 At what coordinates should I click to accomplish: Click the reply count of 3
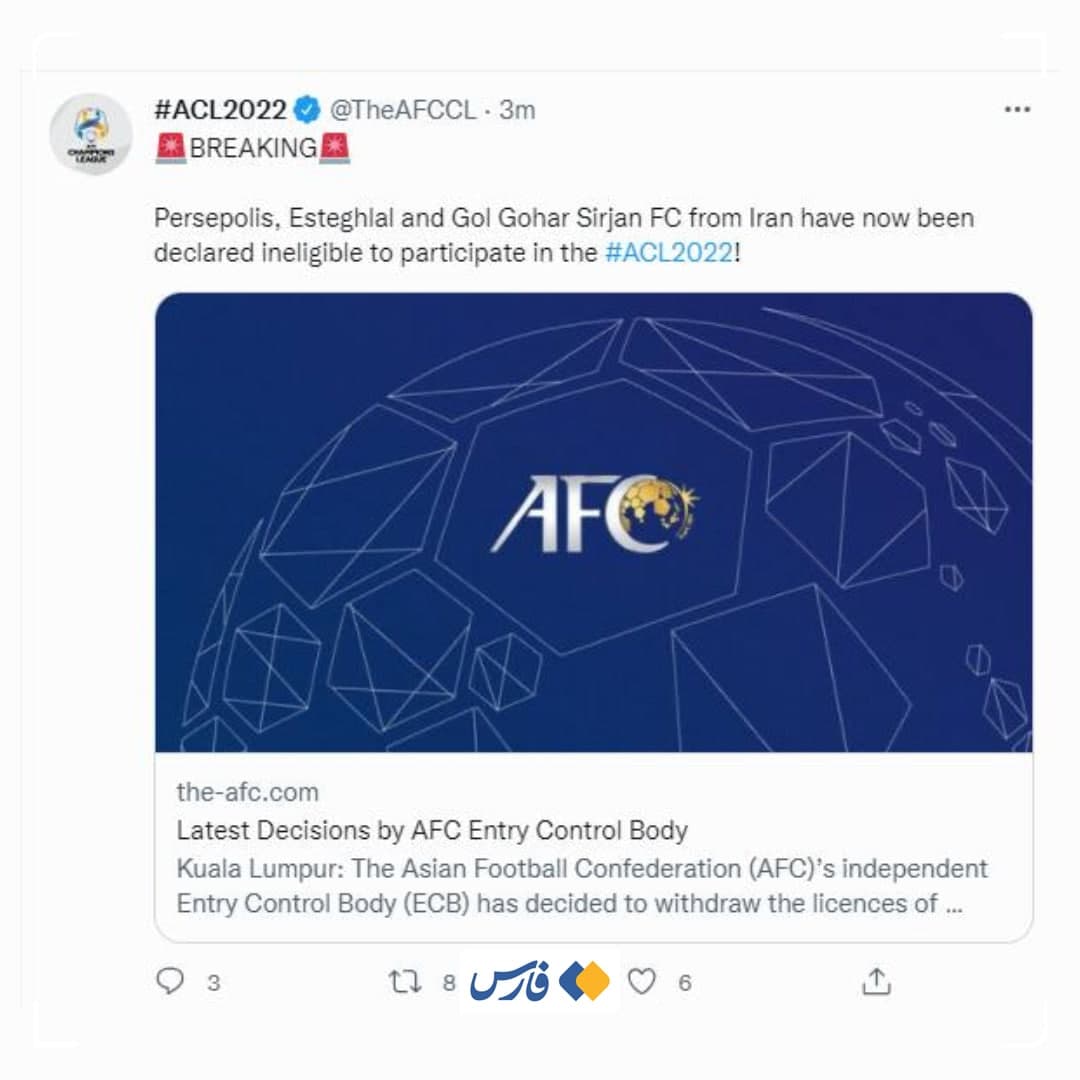point(213,983)
